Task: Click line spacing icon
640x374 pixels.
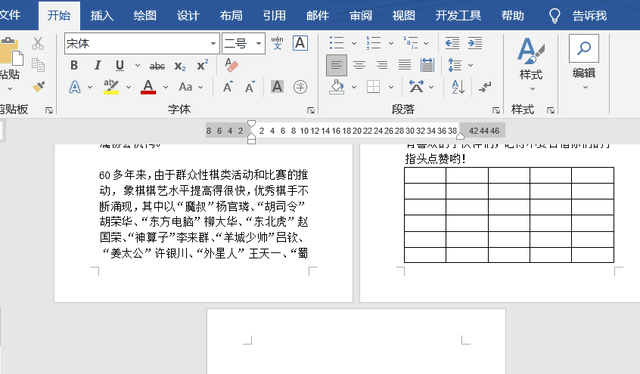Action: [x=455, y=65]
